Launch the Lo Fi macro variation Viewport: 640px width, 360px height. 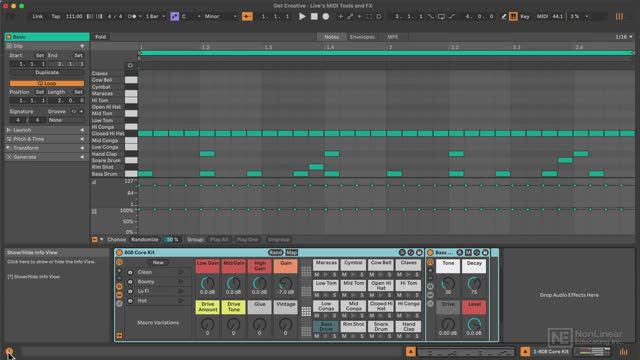181,291
